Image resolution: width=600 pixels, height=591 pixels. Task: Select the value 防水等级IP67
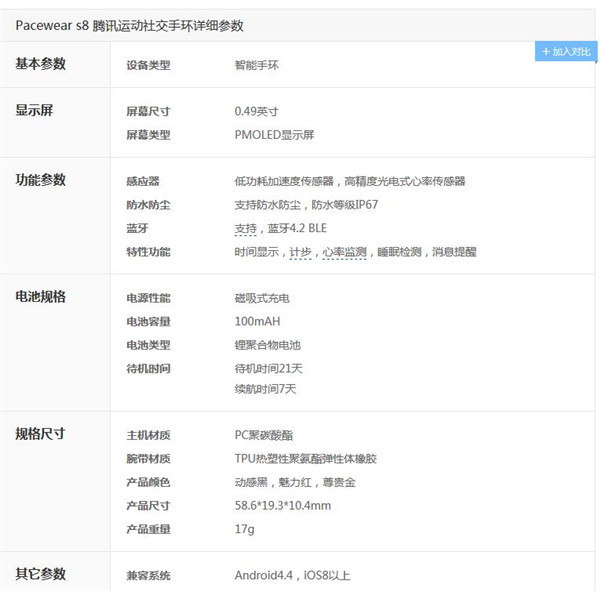pyautogui.click(x=345, y=205)
